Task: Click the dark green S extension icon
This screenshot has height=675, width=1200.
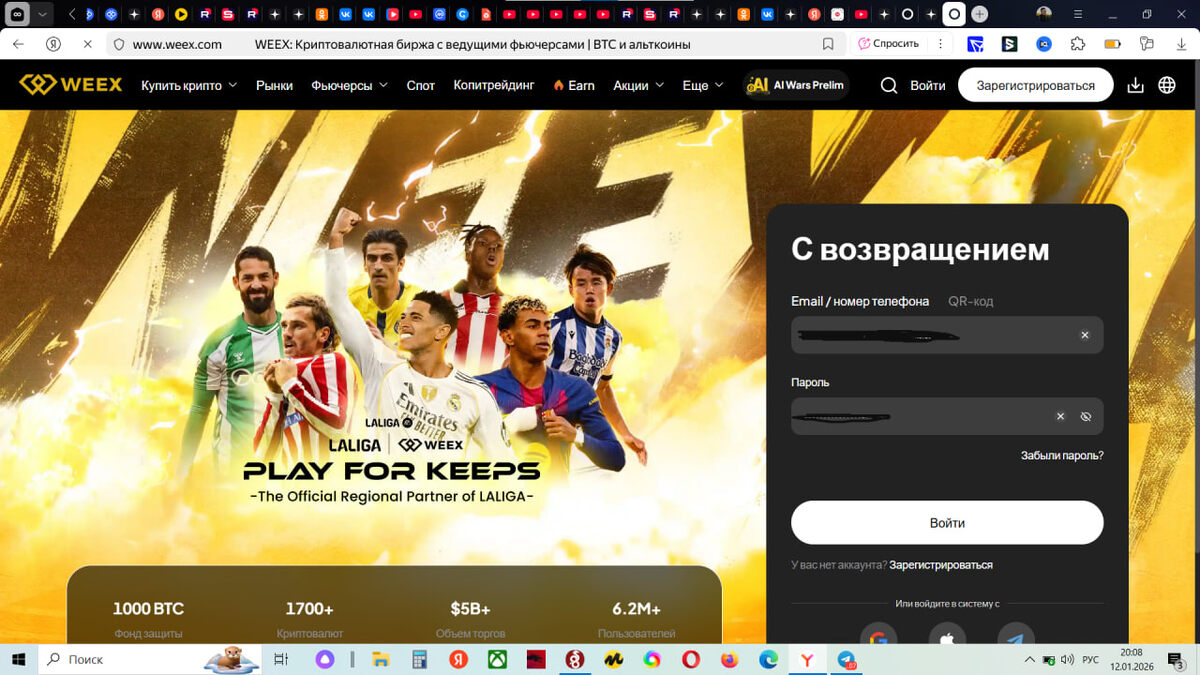Action: [x=1009, y=44]
